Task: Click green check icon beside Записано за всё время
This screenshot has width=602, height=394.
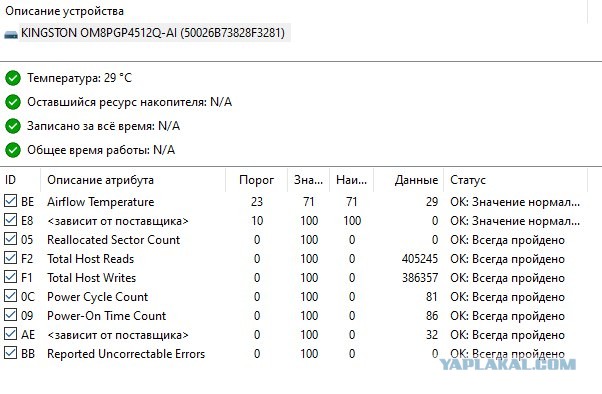Action: click(13, 126)
